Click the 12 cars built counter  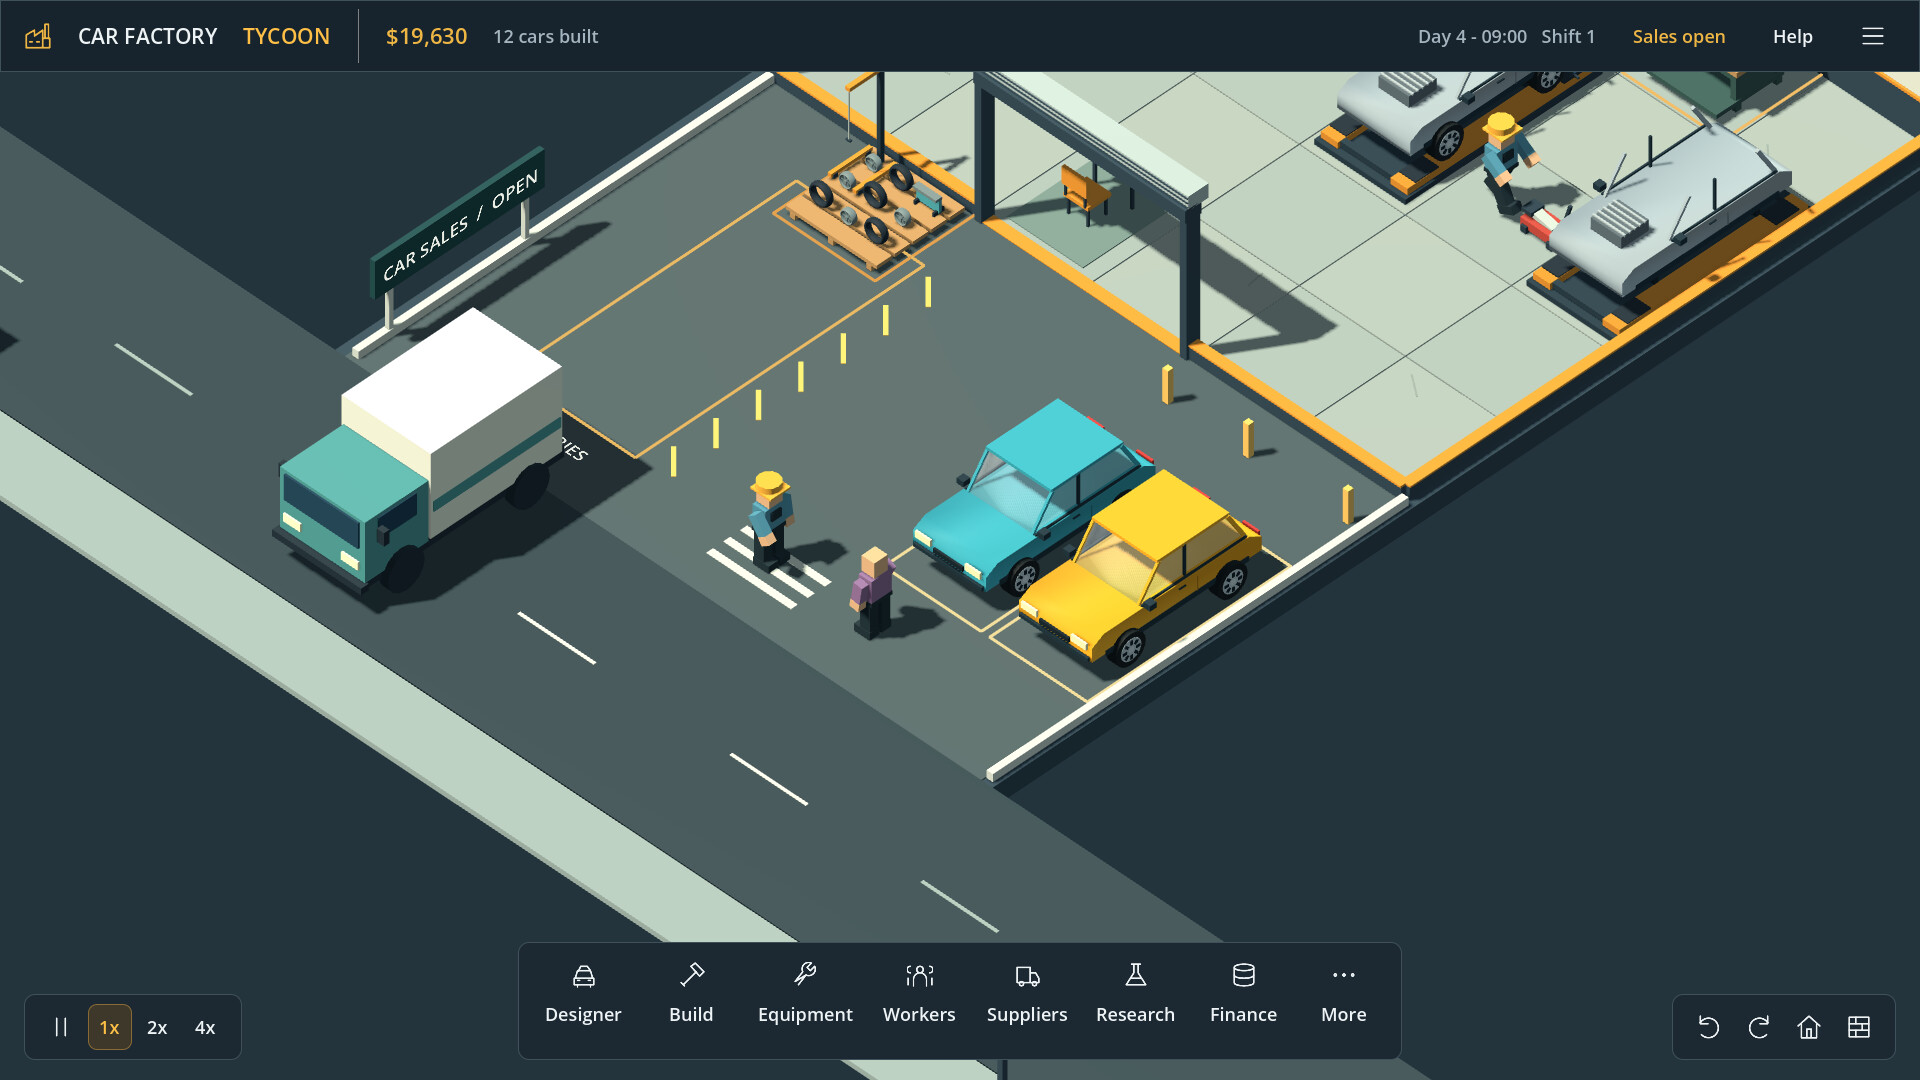click(x=546, y=36)
